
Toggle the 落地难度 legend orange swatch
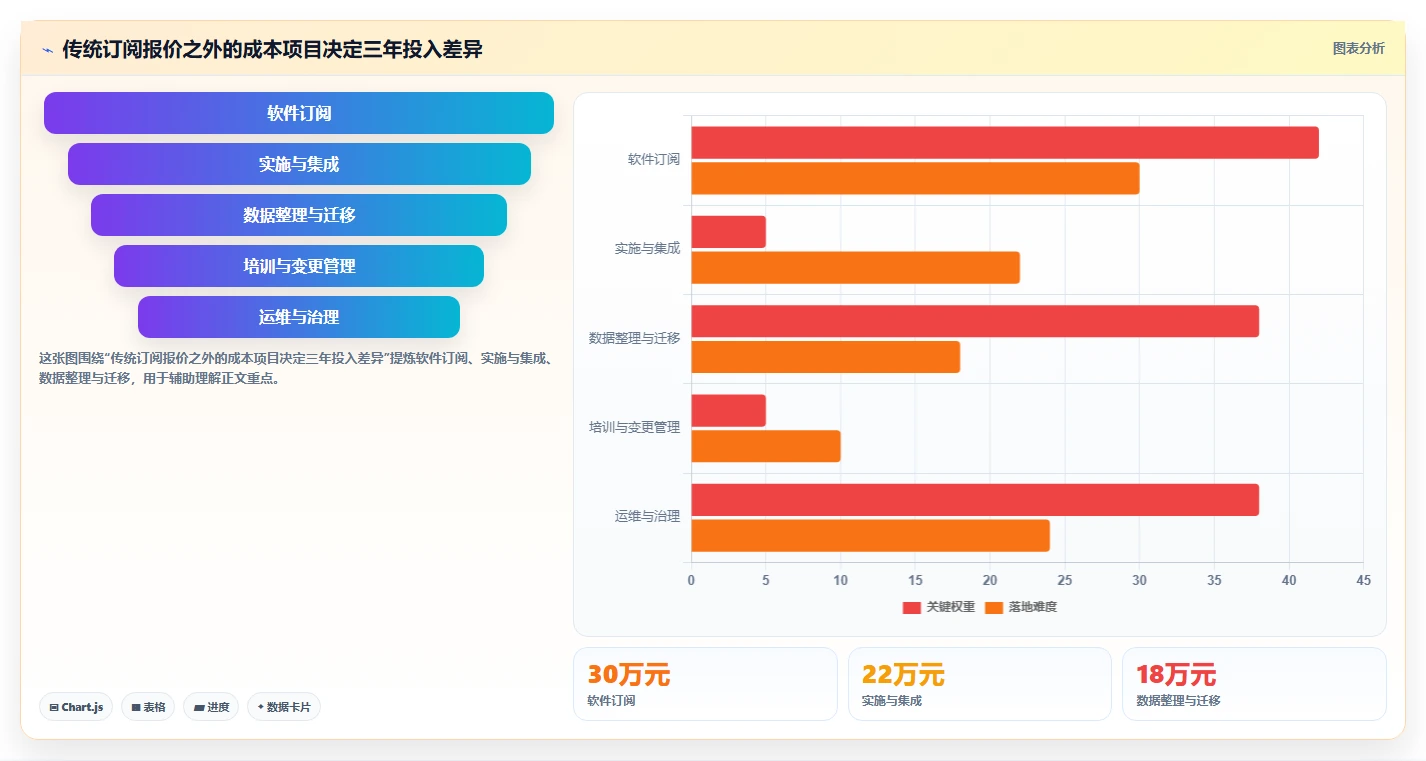pos(993,607)
